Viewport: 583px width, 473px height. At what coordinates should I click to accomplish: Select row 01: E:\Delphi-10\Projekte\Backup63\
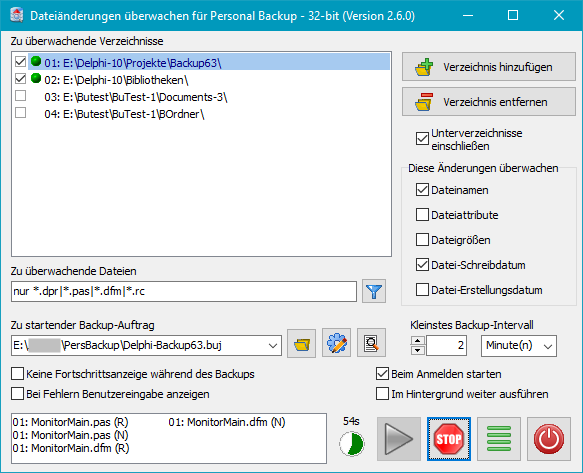209,62
